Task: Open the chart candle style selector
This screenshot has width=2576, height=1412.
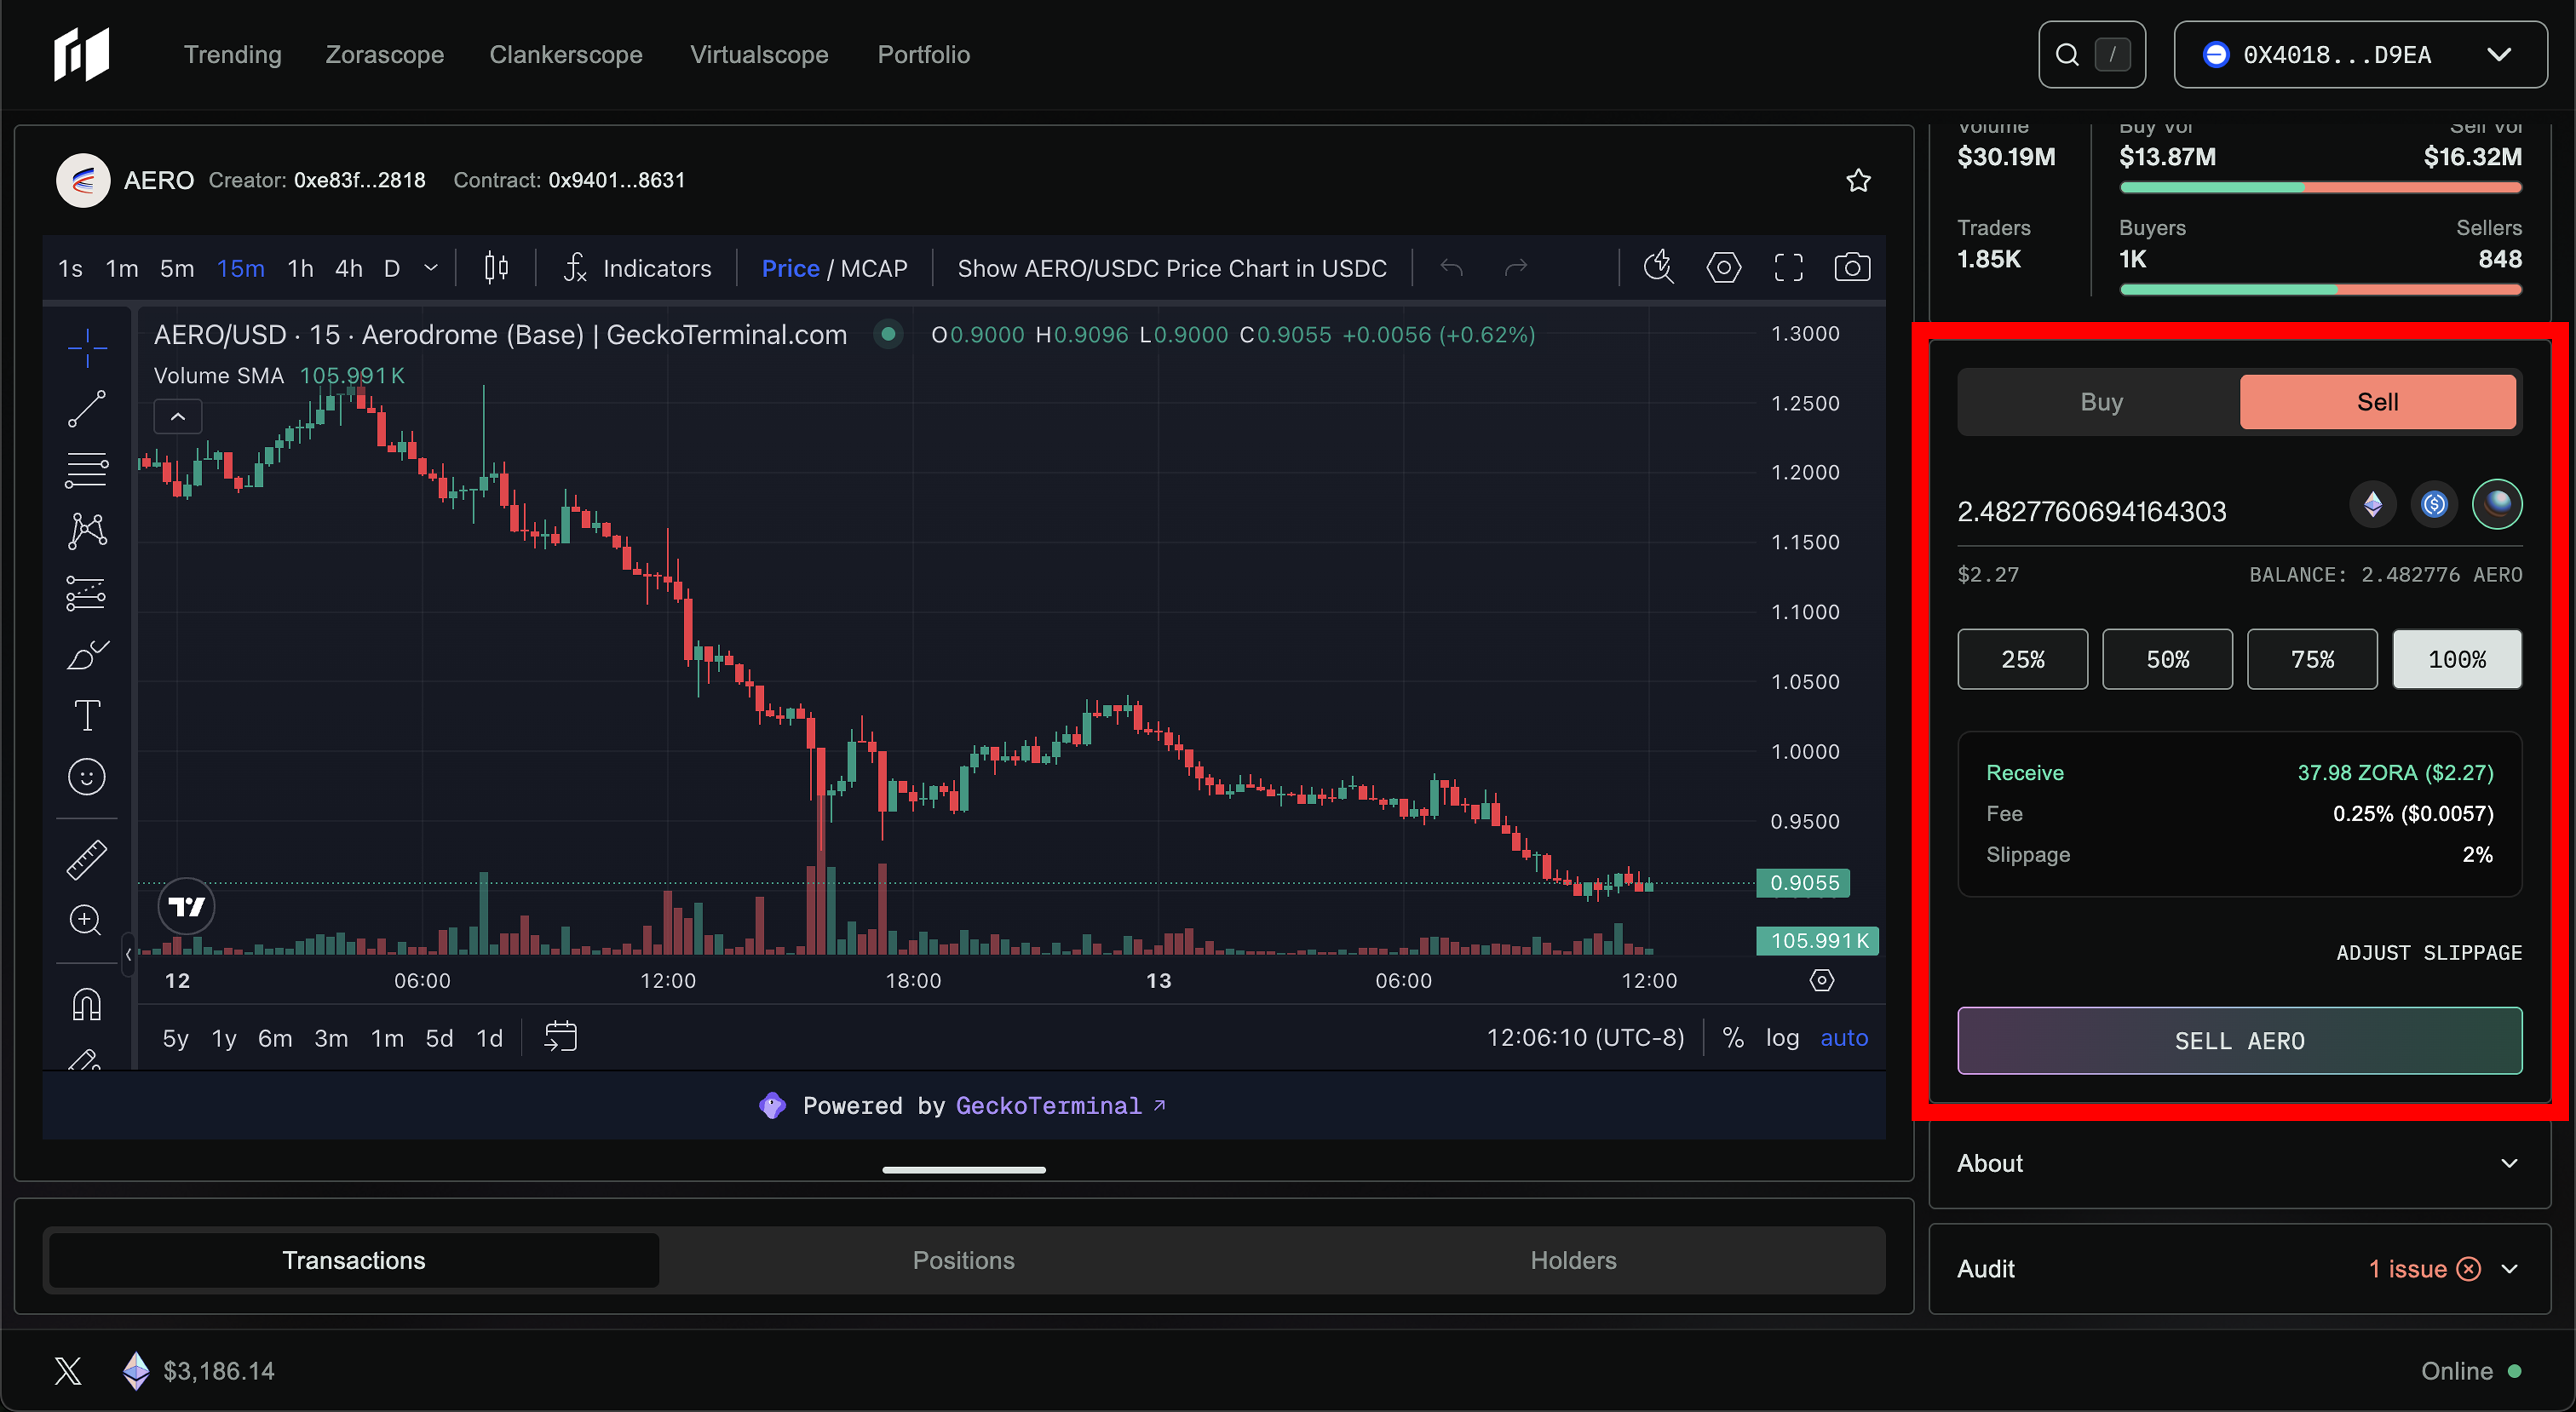Action: (x=496, y=268)
